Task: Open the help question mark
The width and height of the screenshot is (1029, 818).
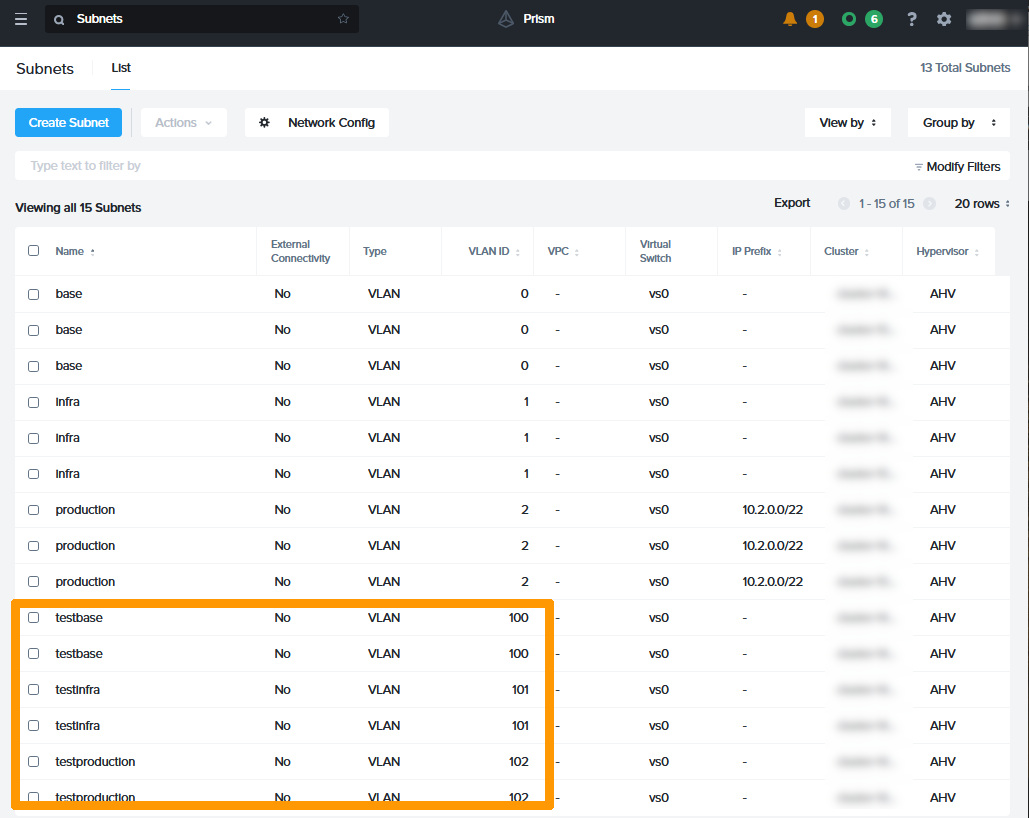Action: [x=911, y=19]
